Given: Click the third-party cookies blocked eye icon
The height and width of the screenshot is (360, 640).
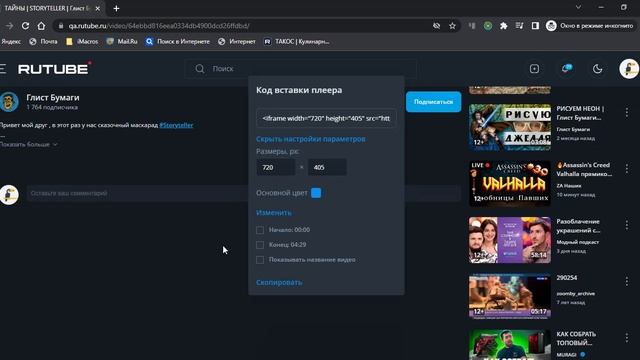Looking at the screenshot, I should pos(436,26).
